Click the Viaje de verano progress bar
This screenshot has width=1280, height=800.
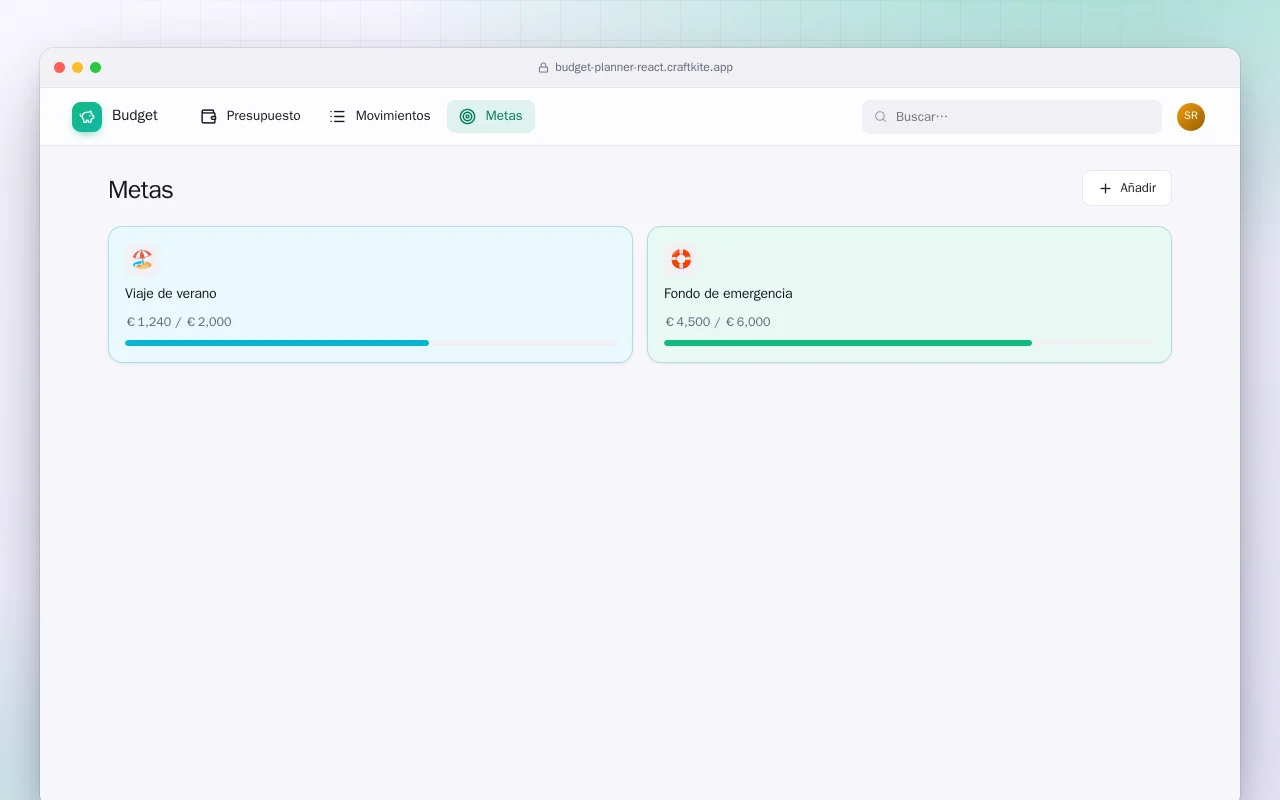pyautogui.click(x=372, y=343)
